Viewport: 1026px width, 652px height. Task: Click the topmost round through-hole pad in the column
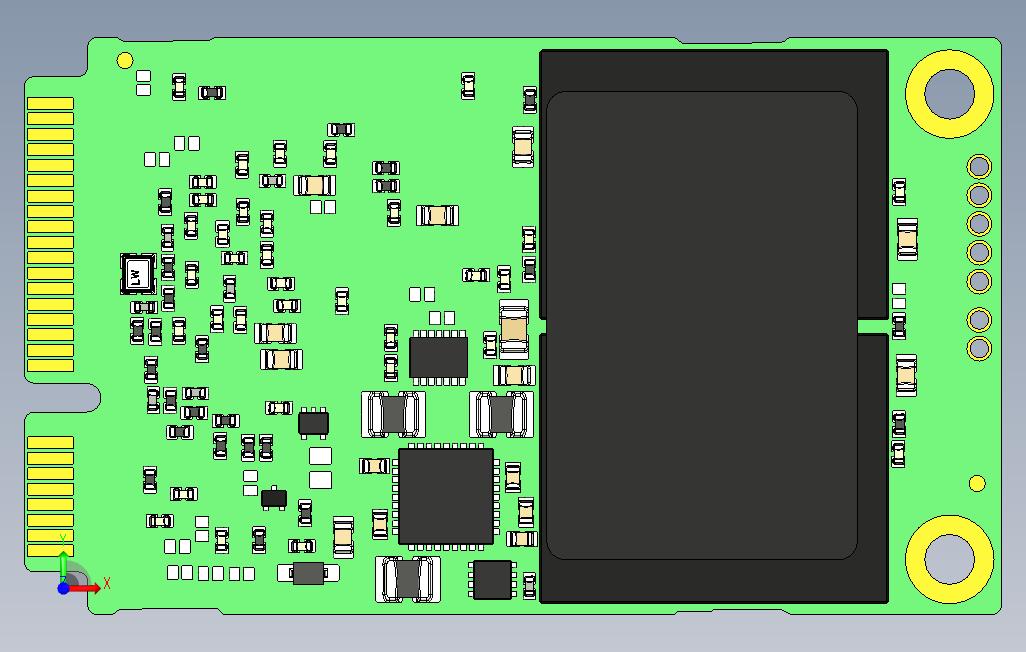coord(979,166)
